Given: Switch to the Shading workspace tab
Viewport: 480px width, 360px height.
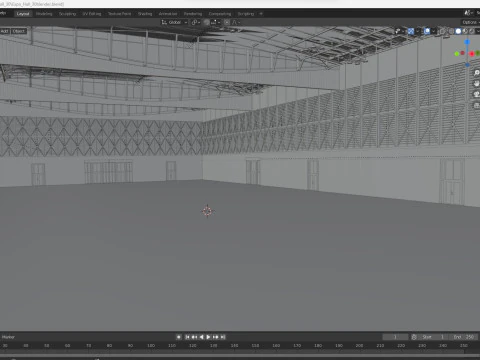Looking at the screenshot, I should click(145, 14).
